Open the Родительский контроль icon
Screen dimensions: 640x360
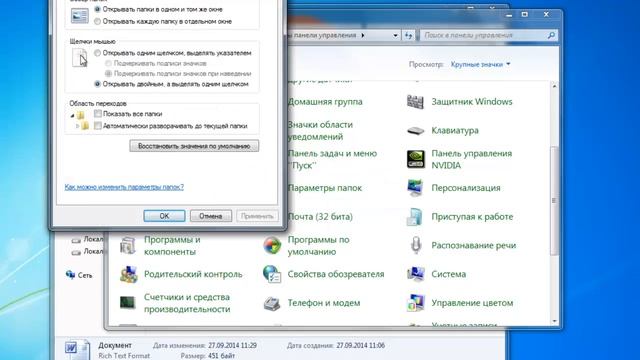(x=128, y=274)
